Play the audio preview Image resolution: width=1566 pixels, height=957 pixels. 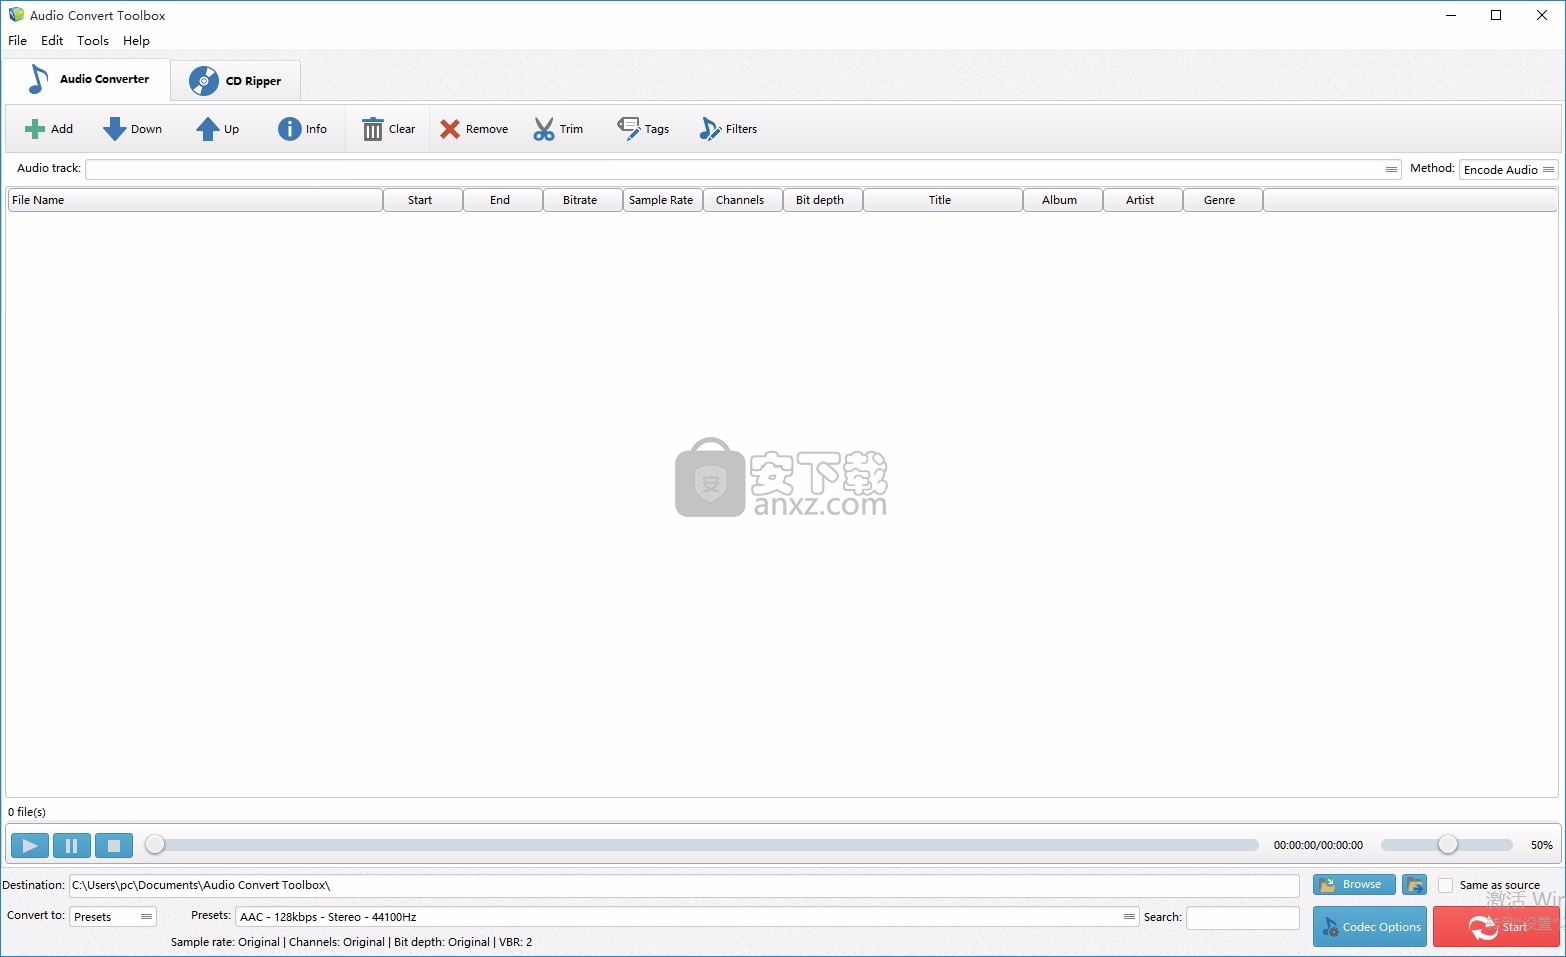pyautogui.click(x=30, y=846)
